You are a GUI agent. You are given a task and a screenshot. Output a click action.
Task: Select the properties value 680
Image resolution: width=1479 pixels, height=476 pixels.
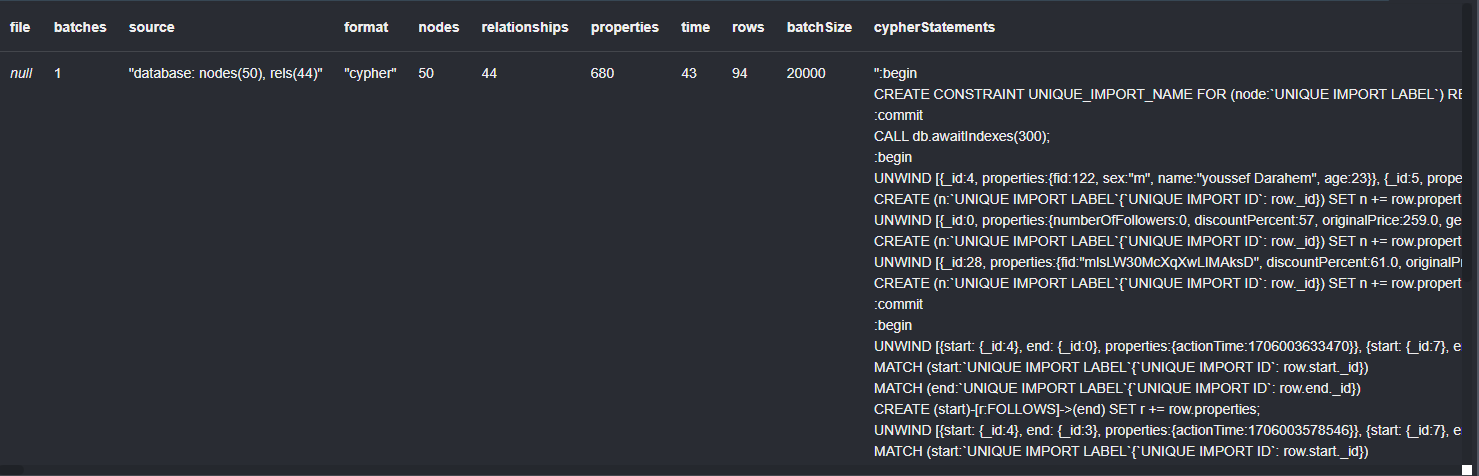click(603, 74)
